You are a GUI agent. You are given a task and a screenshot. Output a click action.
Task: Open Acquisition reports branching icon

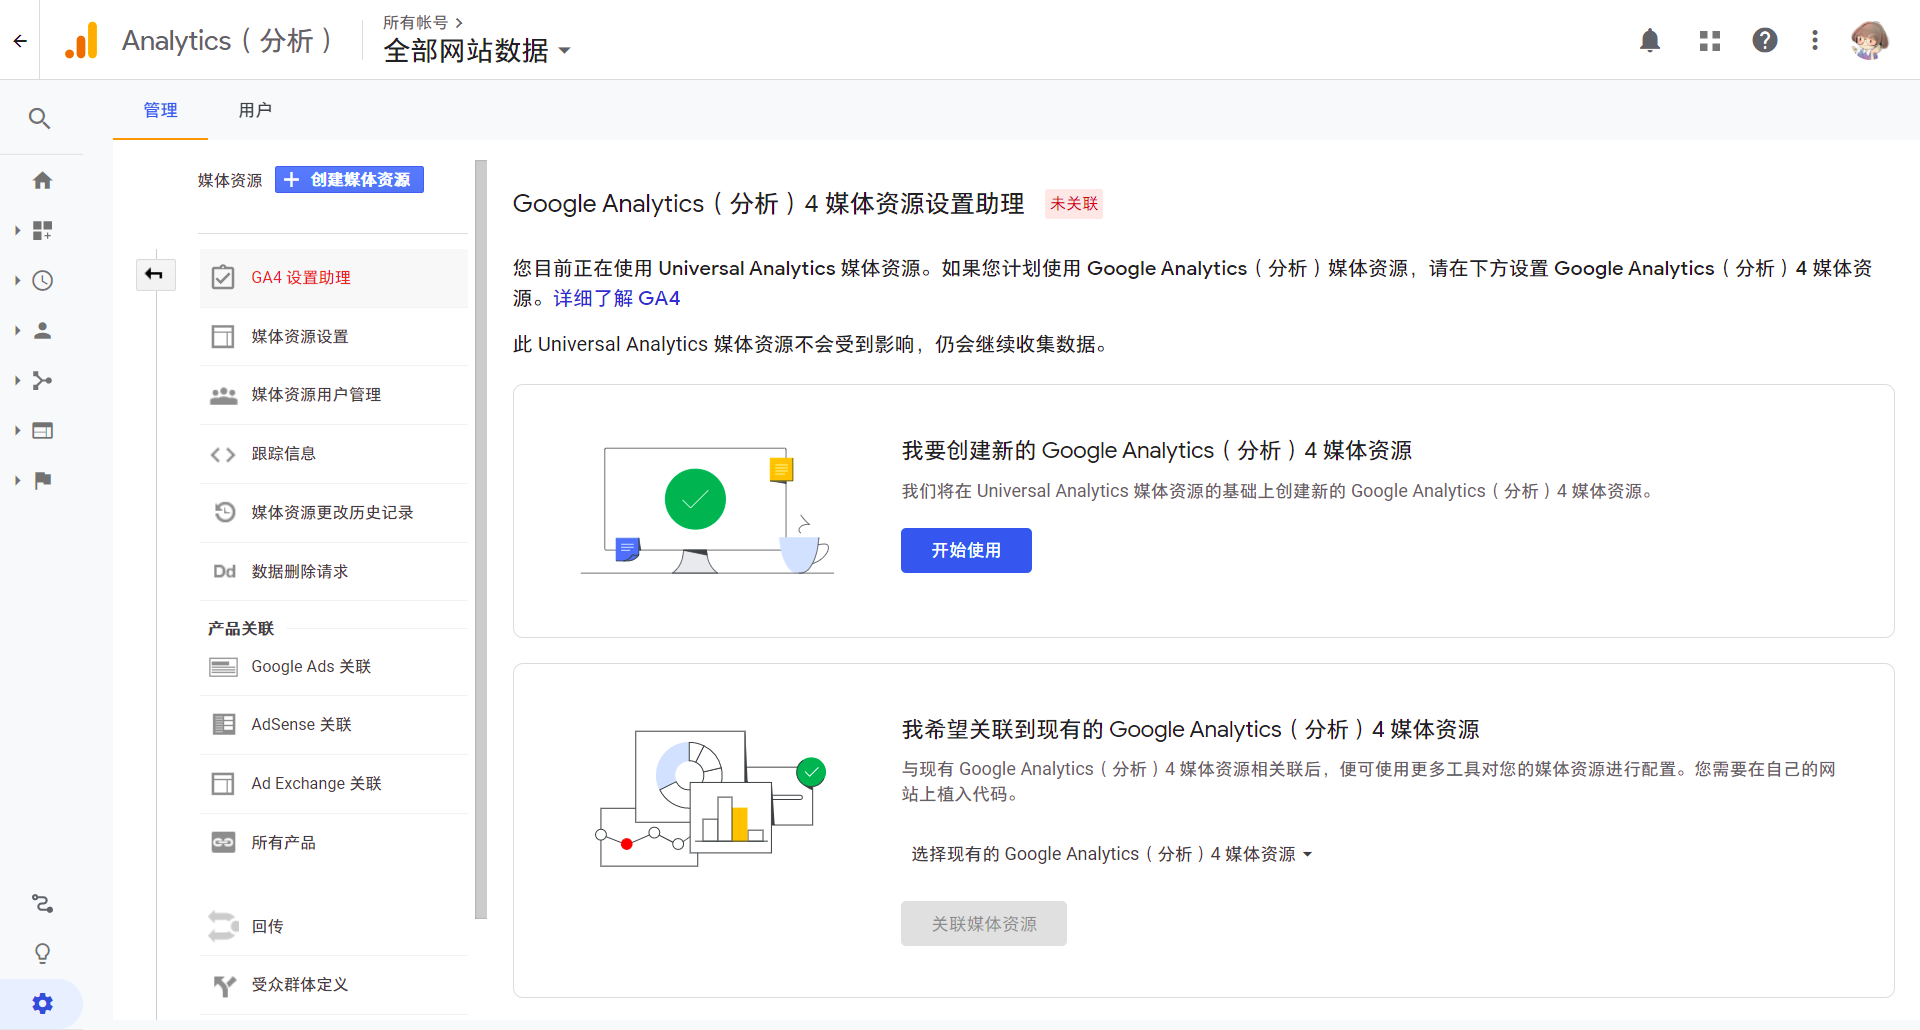(x=42, y=380)
